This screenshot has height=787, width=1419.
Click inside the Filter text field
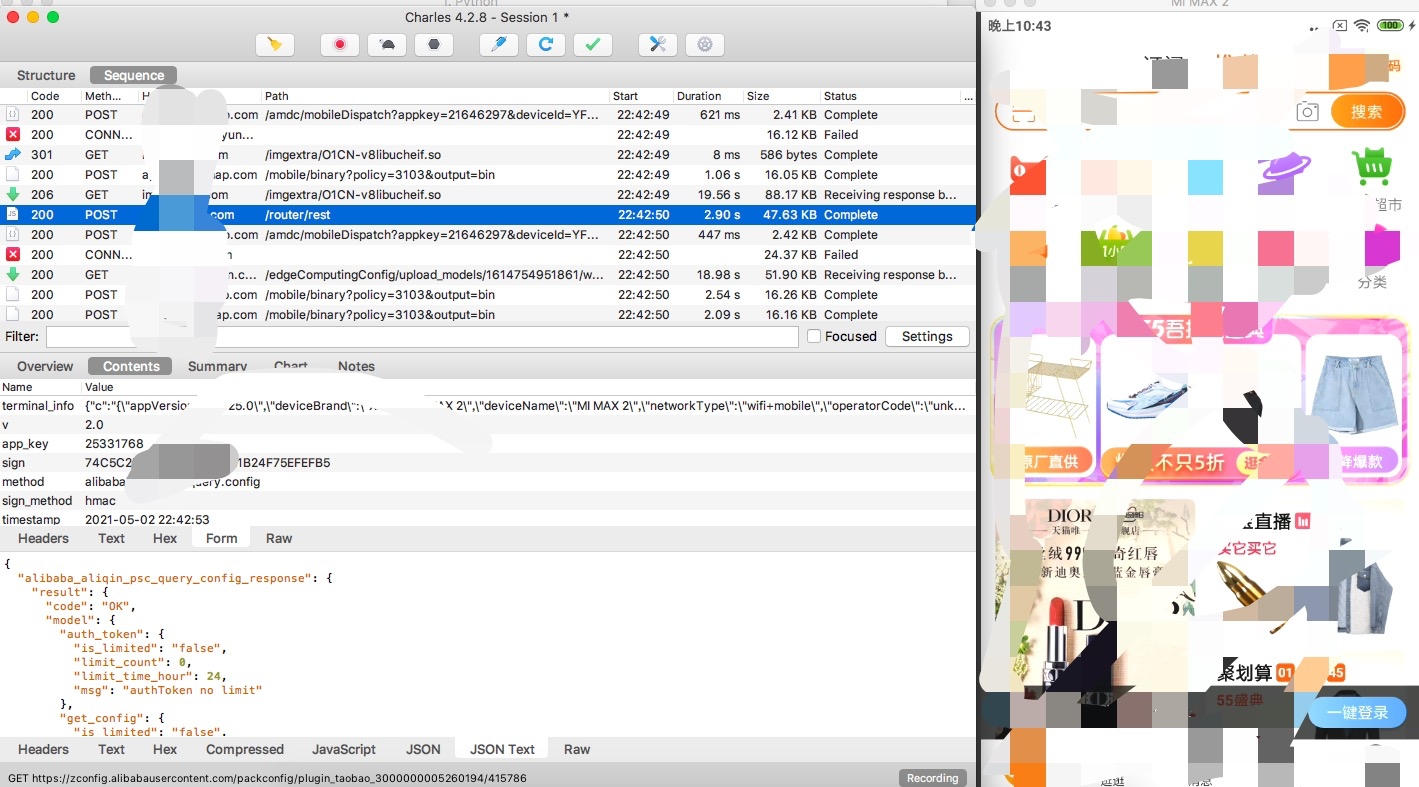(422, 337)
